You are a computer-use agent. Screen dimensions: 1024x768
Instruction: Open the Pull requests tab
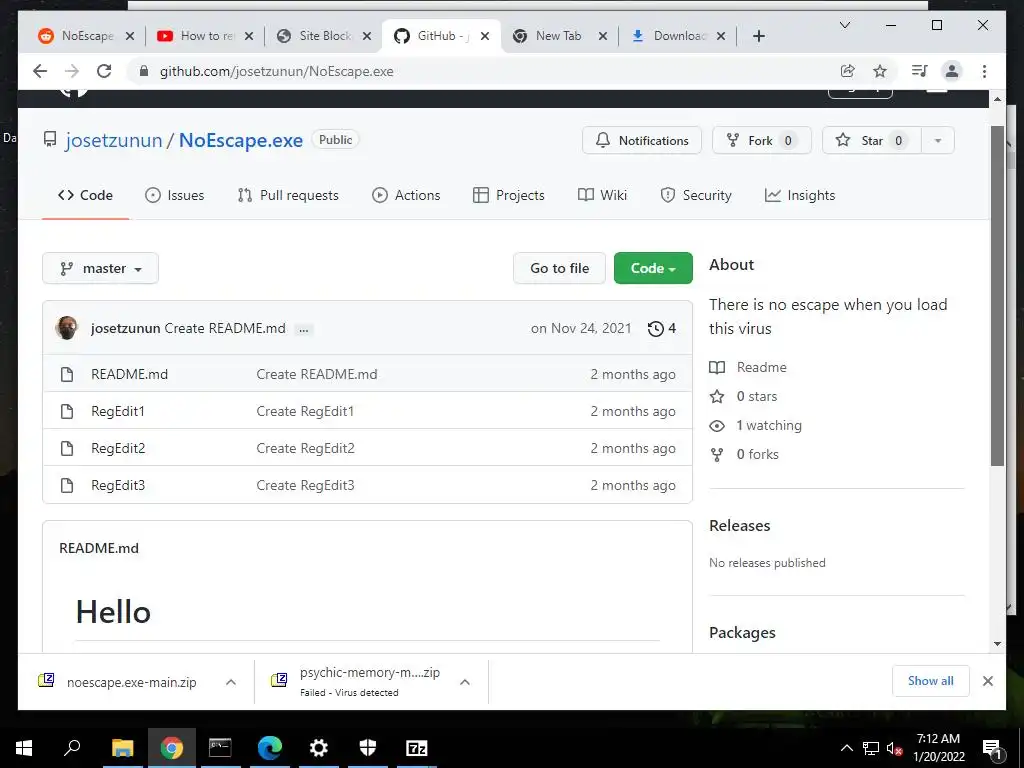(288, 195)
